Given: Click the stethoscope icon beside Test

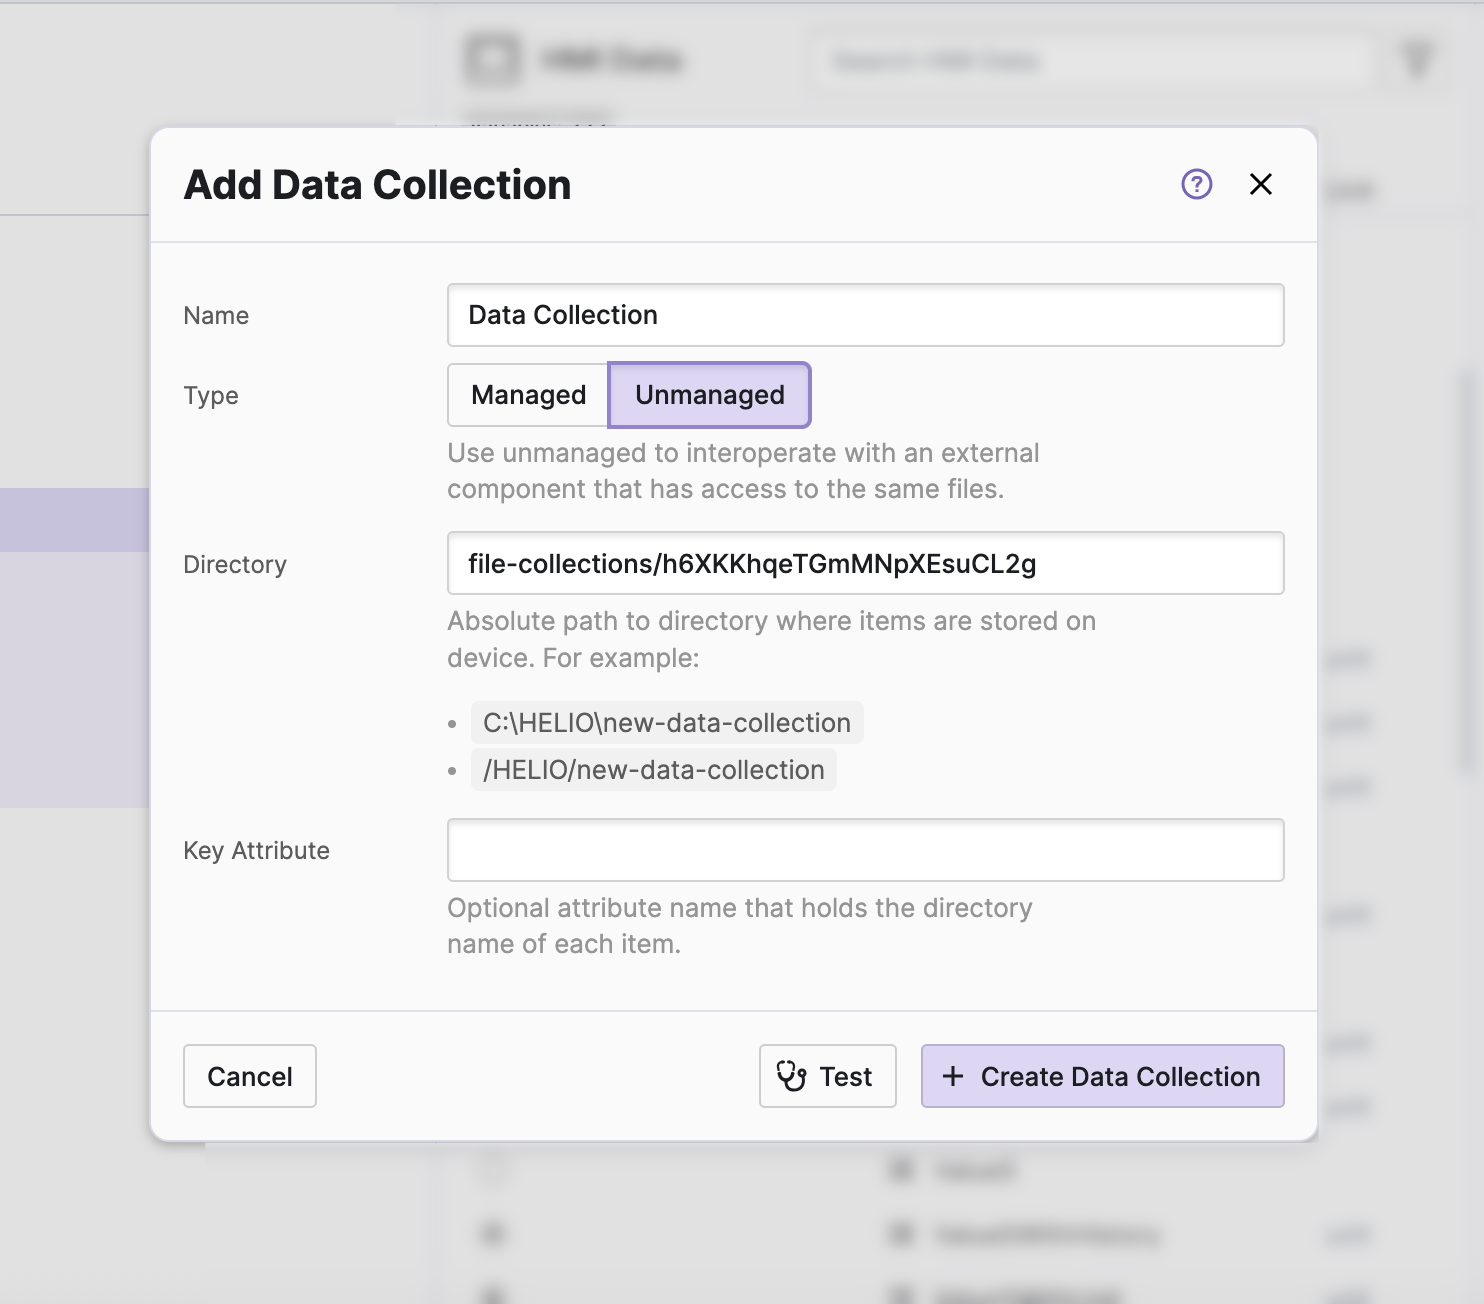Looking at the screenshot, I should [x=791, y=1076].
